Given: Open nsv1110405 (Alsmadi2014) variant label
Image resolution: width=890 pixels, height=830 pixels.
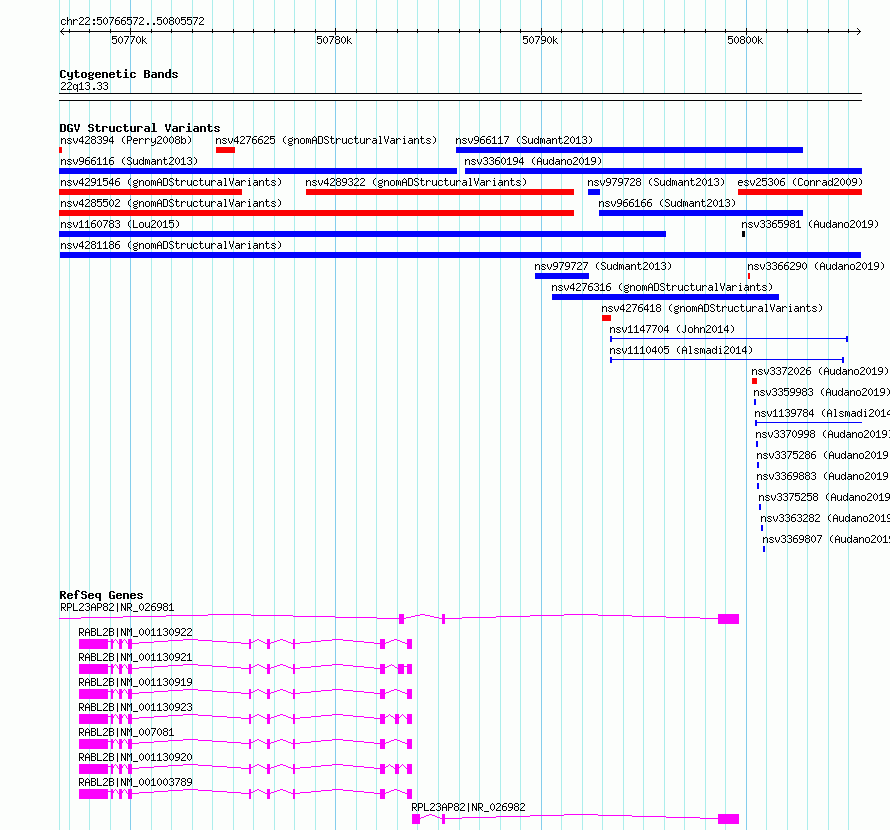Looking at the screenshot, I should click(x=681, y=350).
